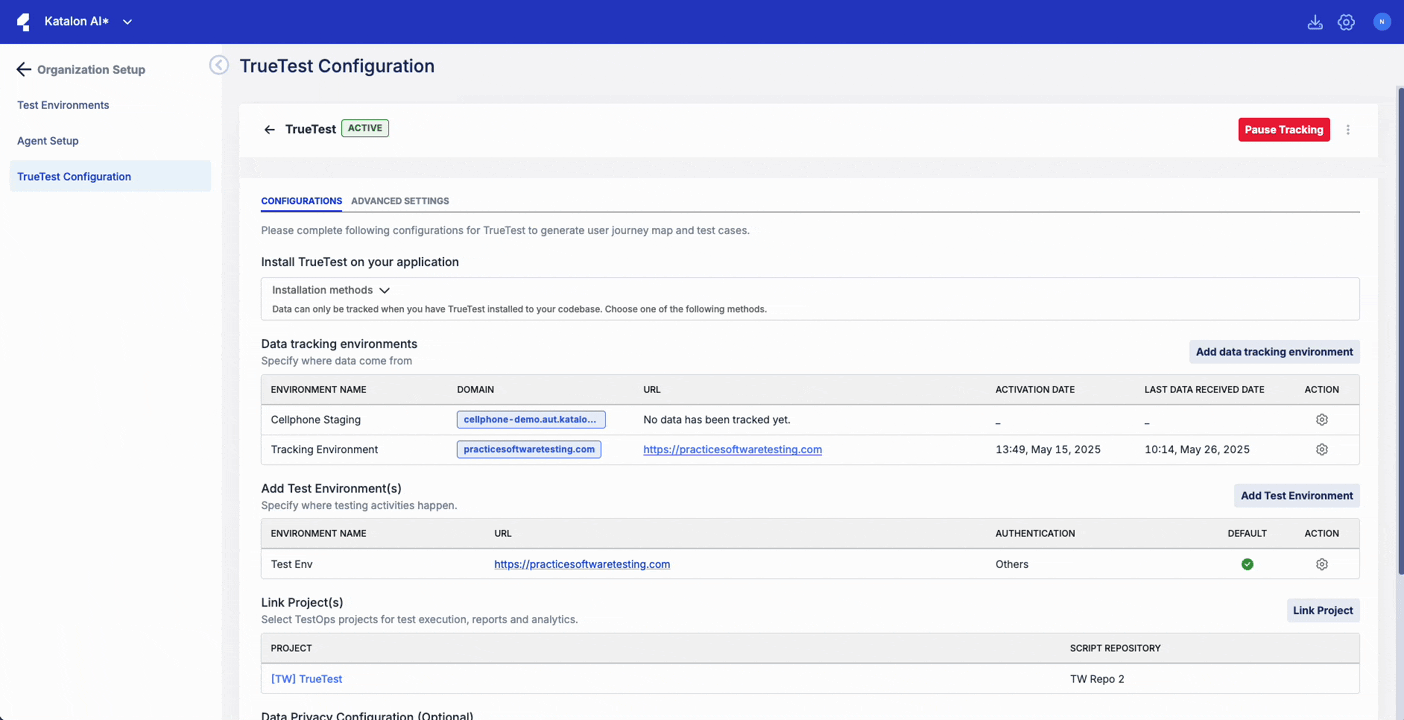This screenshot has height=720, width=1404.
Task: Click cellphone-demo domain tag
Action: (531, 420)
